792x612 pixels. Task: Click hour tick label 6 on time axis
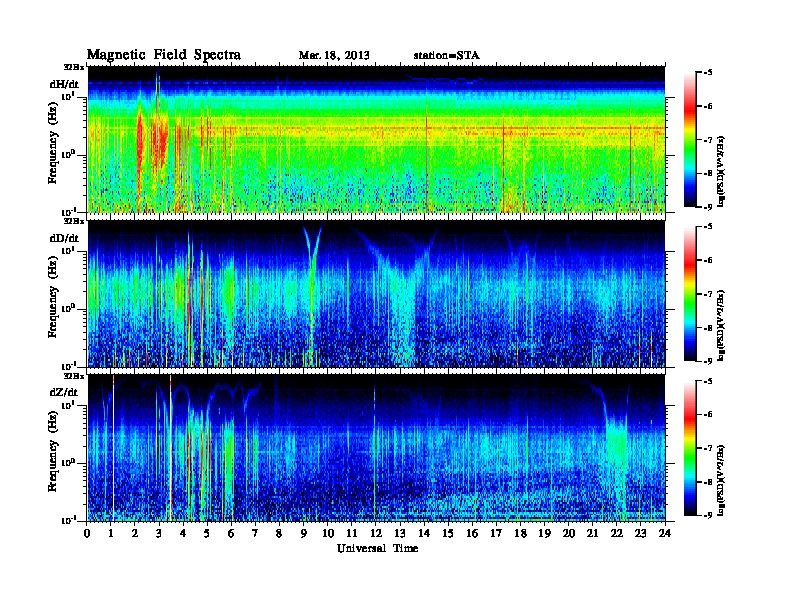[x=231, y=534]
